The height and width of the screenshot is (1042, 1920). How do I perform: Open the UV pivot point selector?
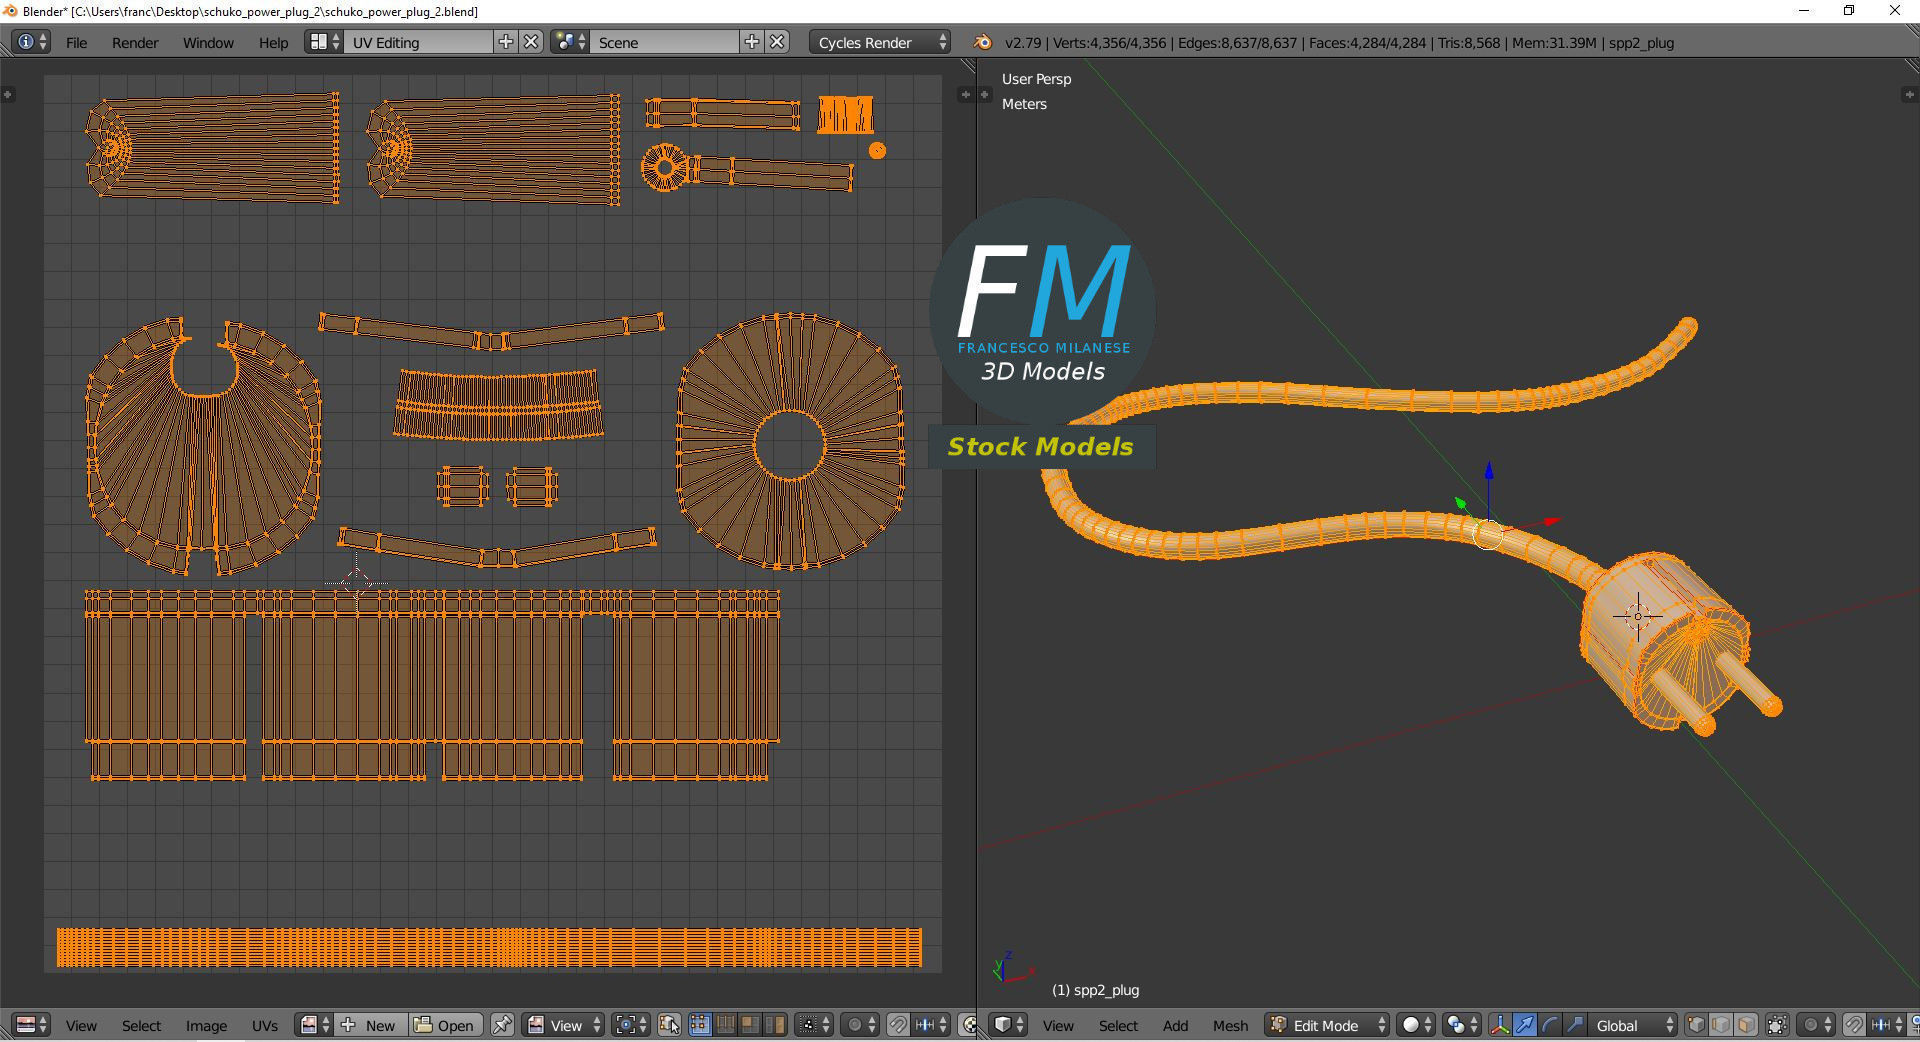[631, 1025]
